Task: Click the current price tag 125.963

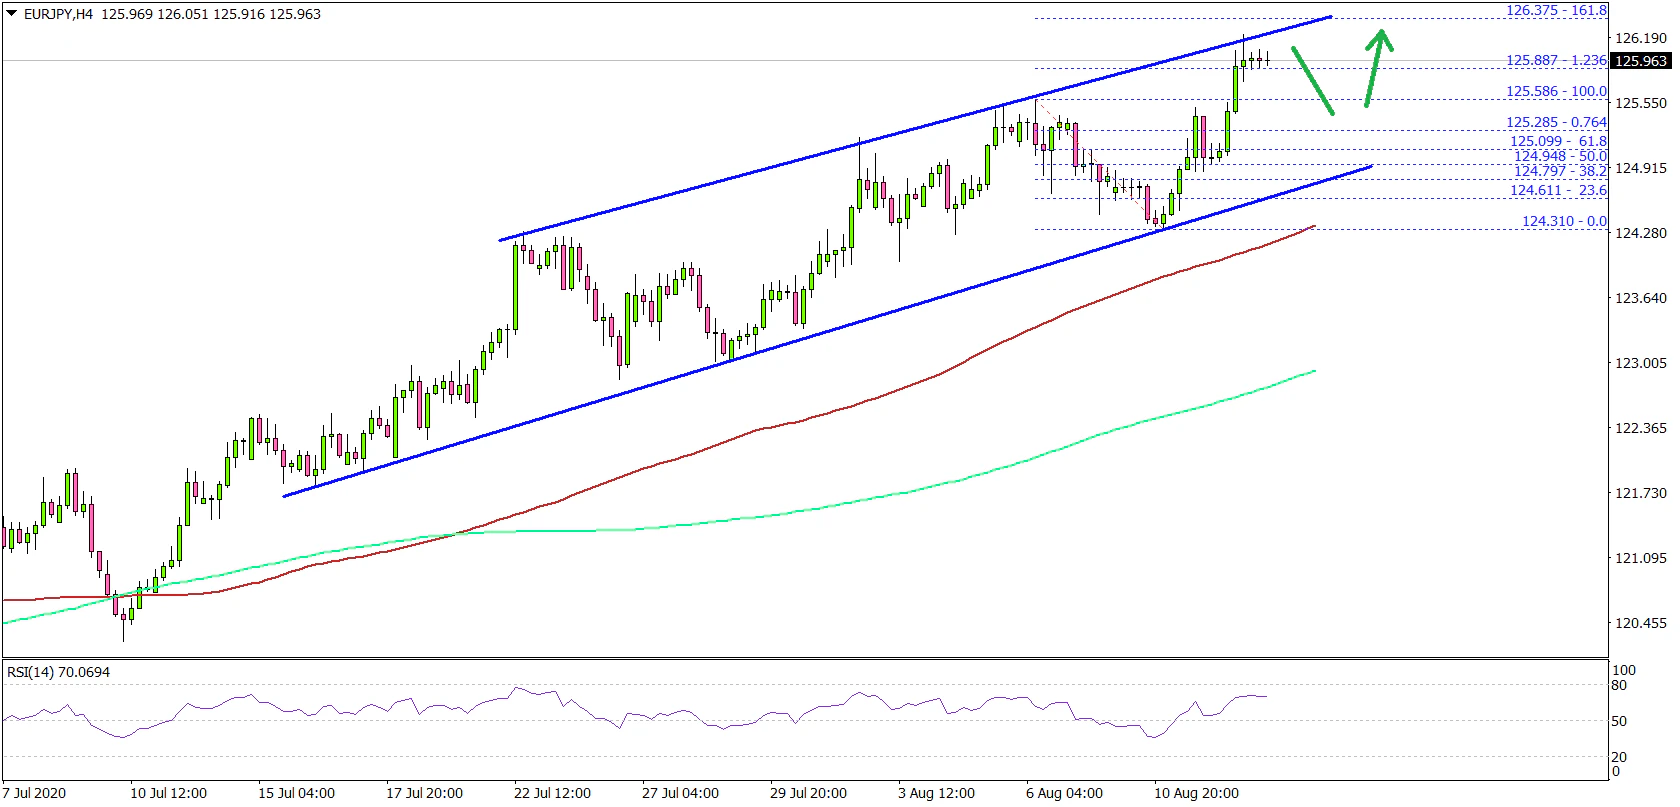Action: pyautogui.click(x=1641, y=61)
